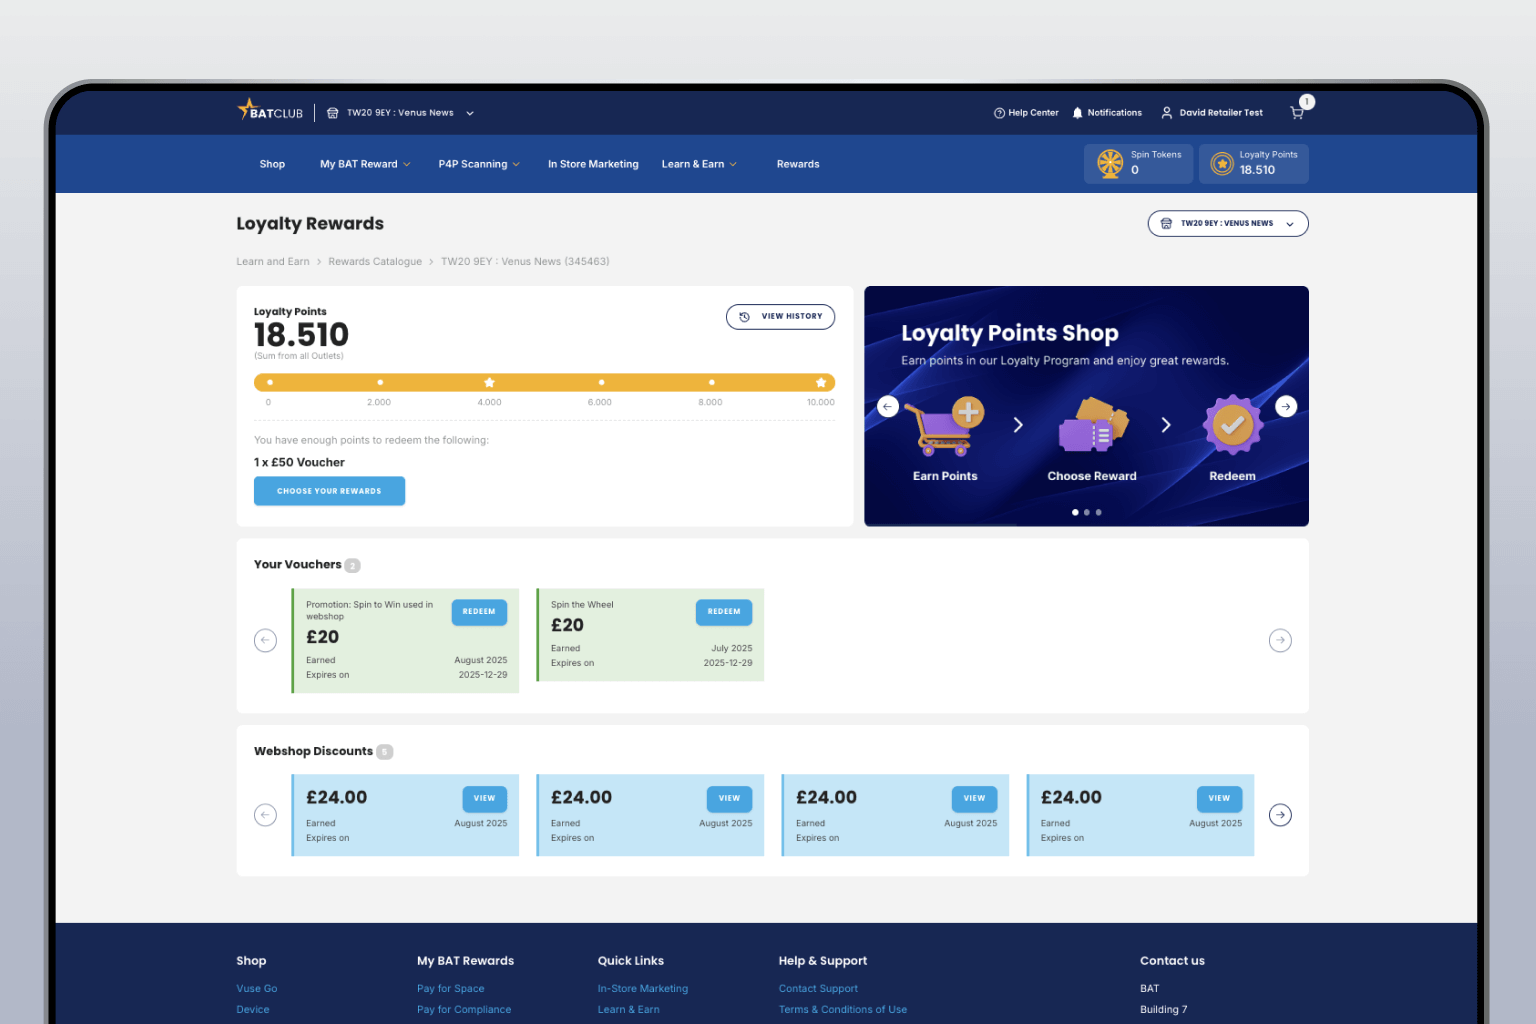This screenshot has width=1536, height=1024.
Task: Click Rewards Catalogue breadcrumb
Action: [375, 262]
